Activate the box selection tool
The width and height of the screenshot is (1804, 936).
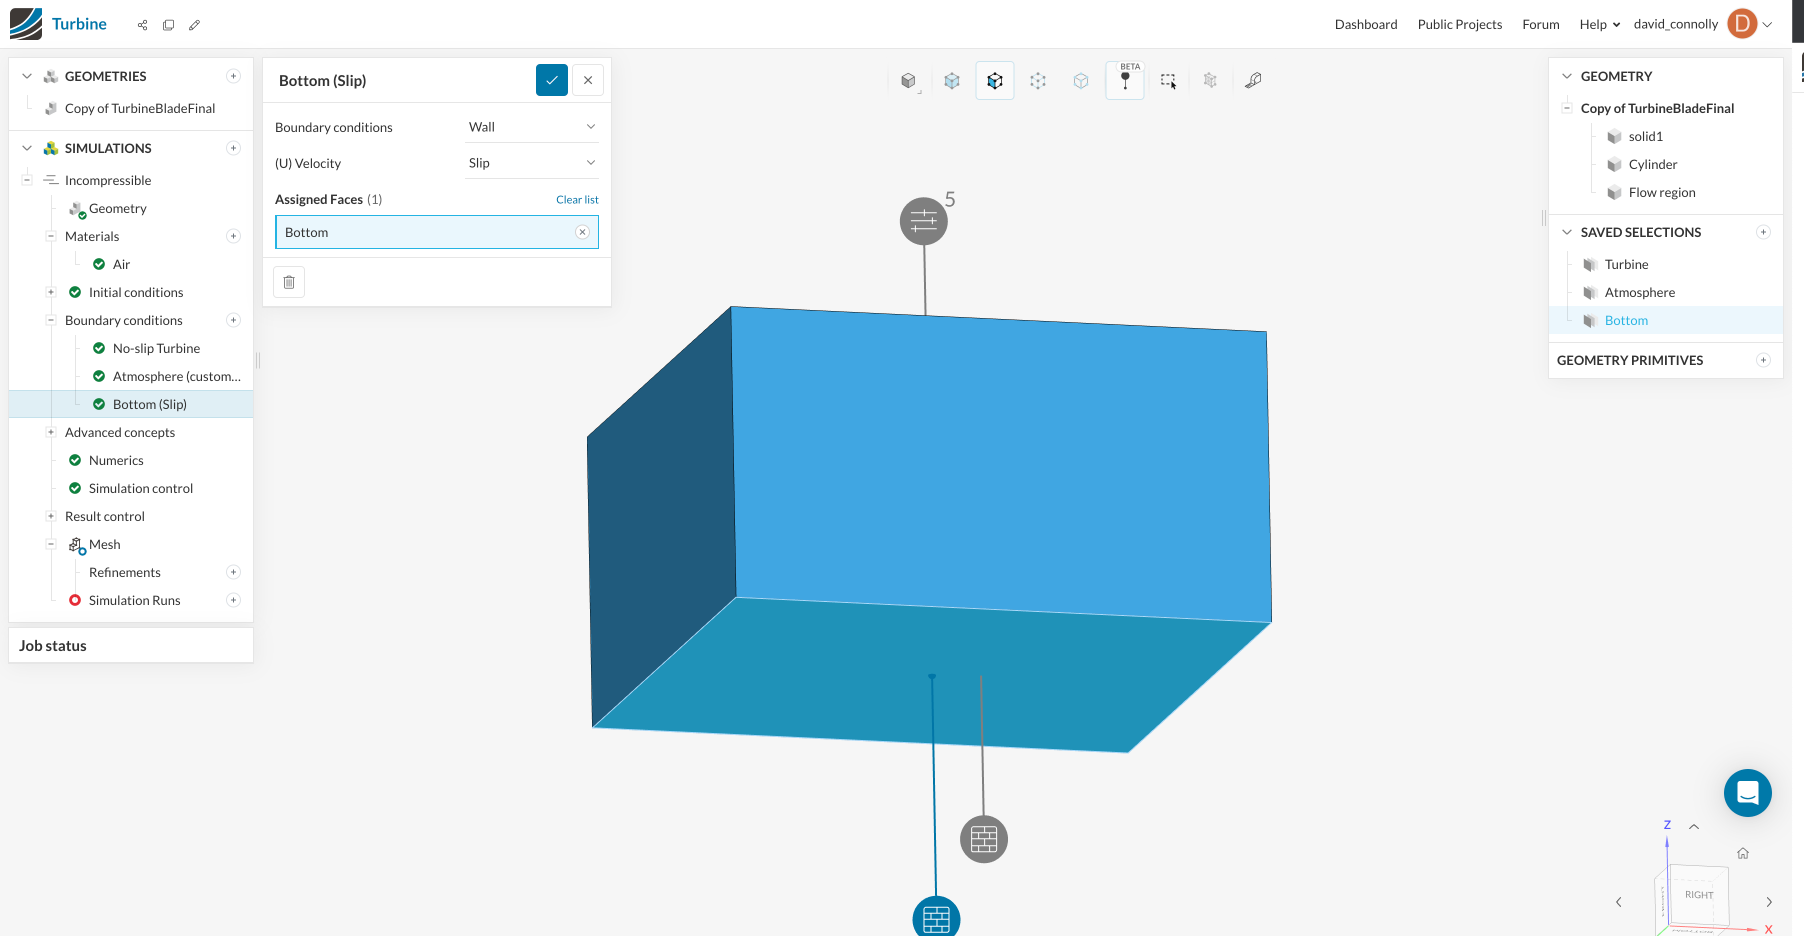[x=1168, y=81]
